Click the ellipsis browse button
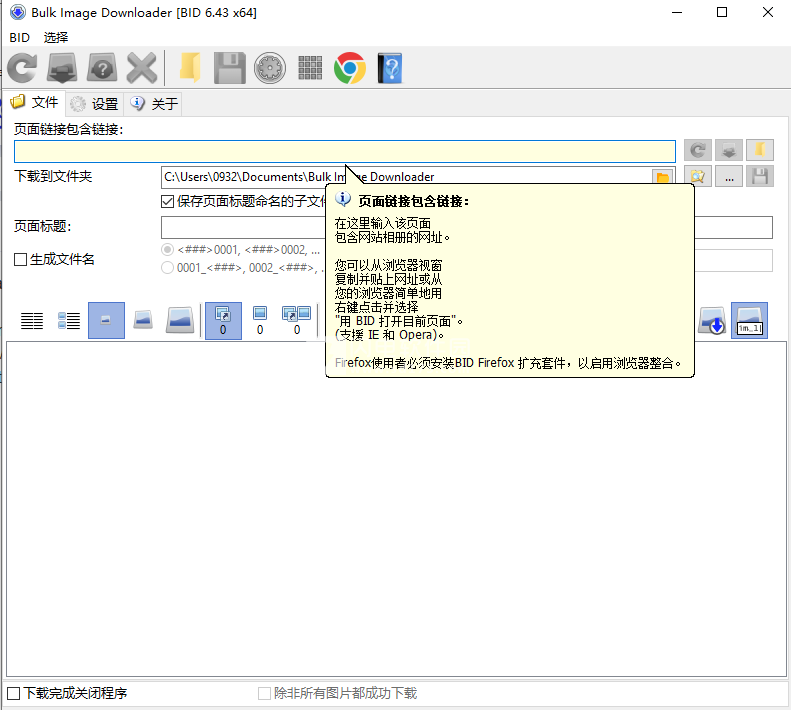Image resolution: width=791 pixels, height=710 pixels. [x=729, y=176]
